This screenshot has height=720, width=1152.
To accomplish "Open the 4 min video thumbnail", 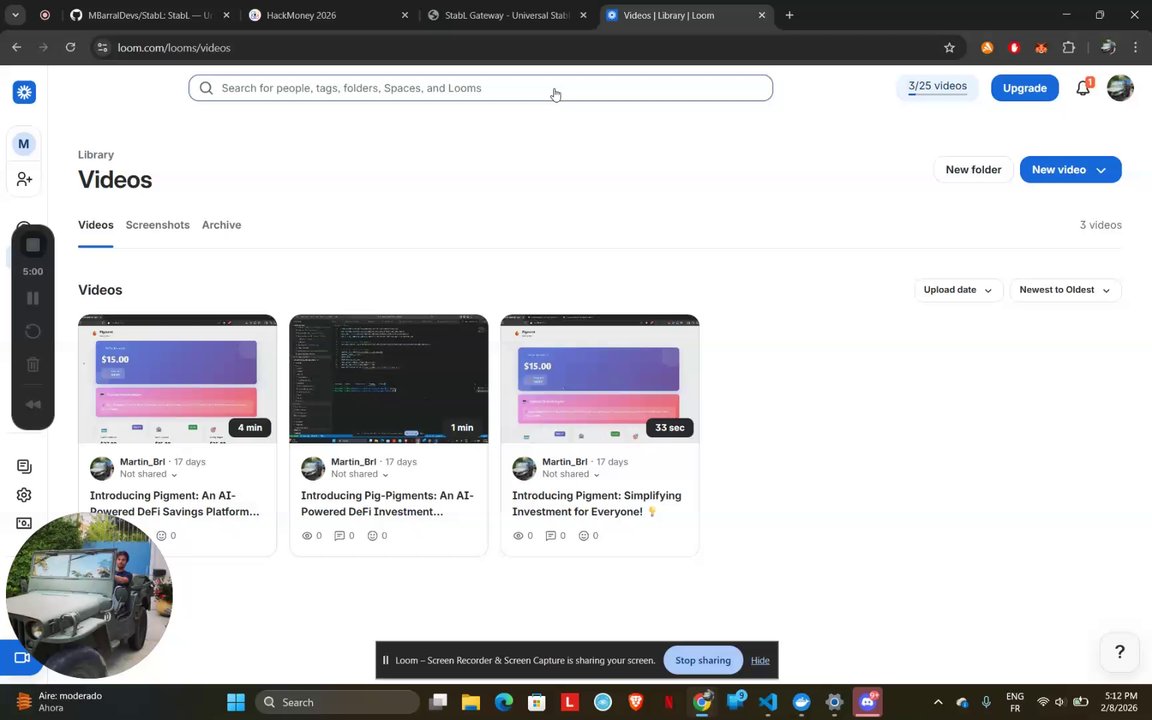I will pyautogui.click(x=178, y=379).
